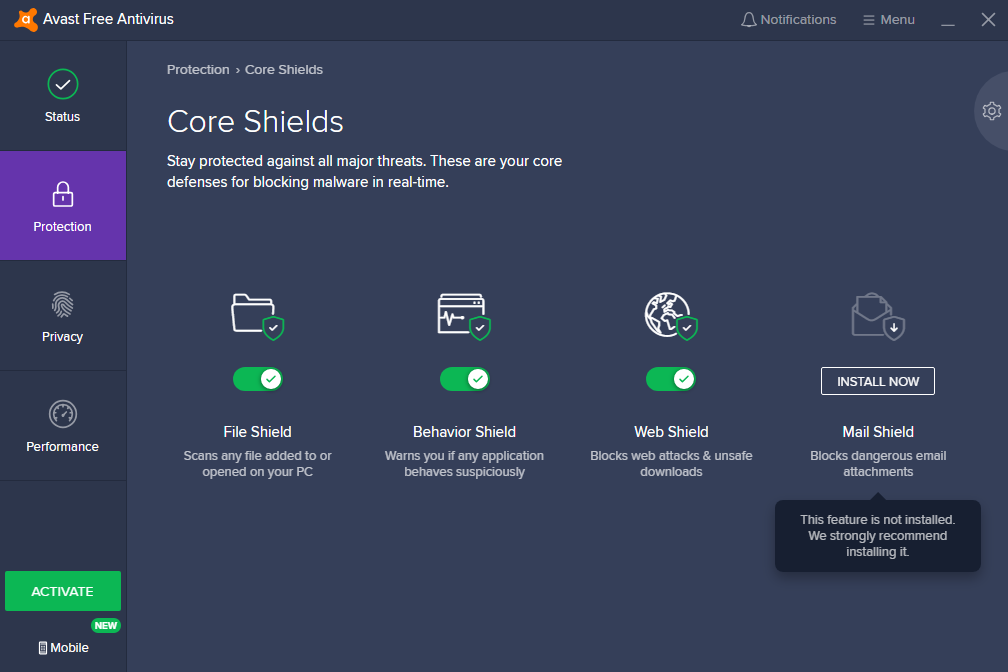1008x672 pixels.
Task: Open the Status section
Action: (x=63, y=96)
